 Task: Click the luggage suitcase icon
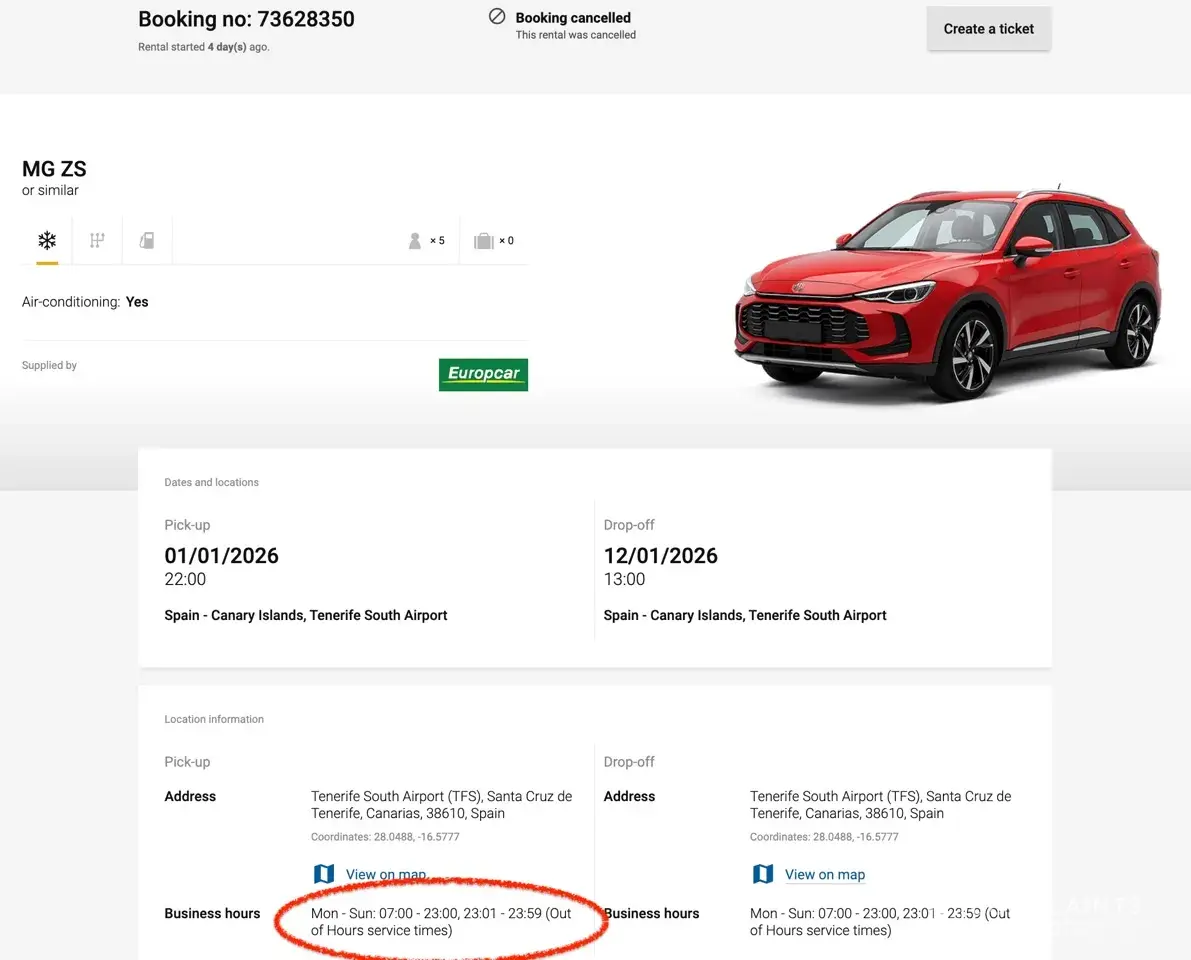click(x=484, y=241)
